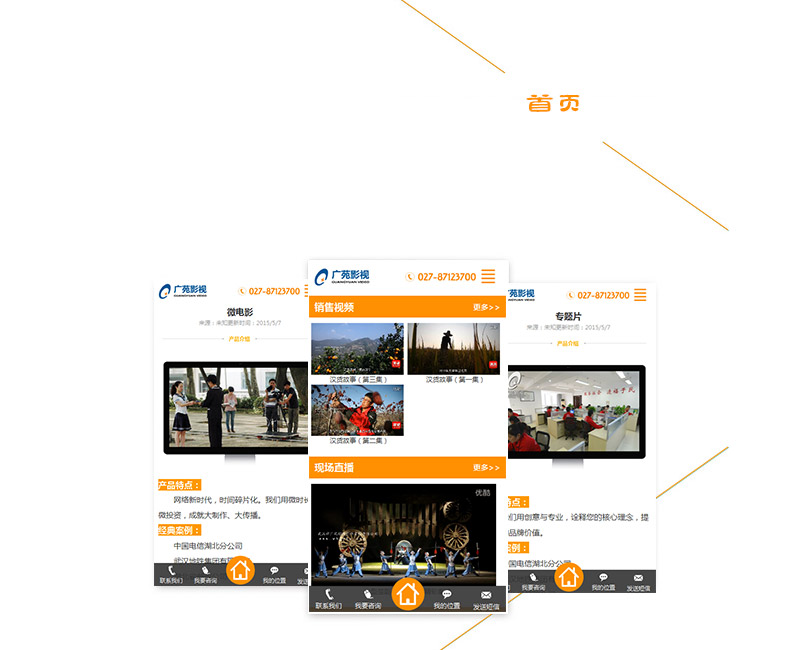Select the 现场直播 section header
The image size is (800, 650).
pyautogui.click(x=407, y=467)
